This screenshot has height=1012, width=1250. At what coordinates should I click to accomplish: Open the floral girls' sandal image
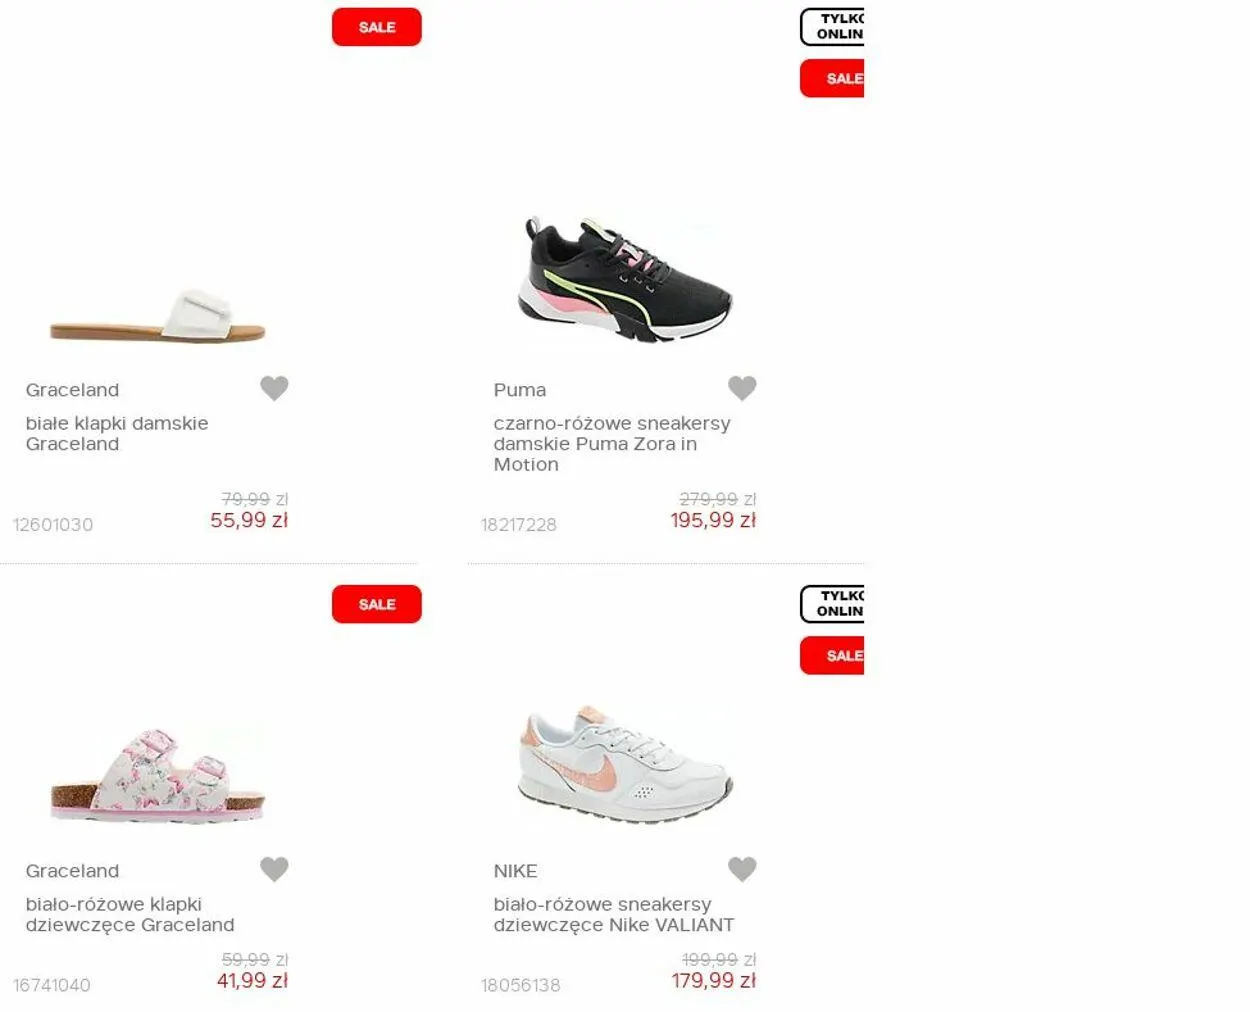[x=158, y=777]
